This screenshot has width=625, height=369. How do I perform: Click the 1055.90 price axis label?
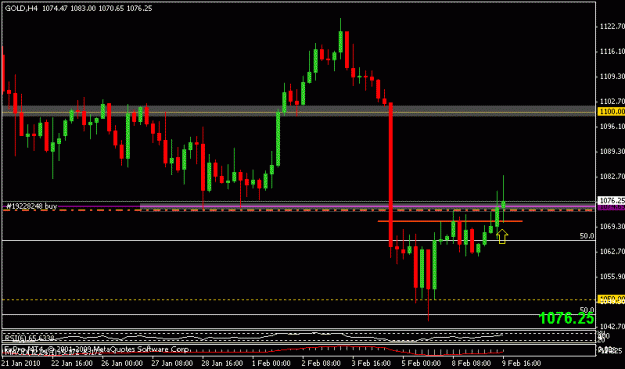pos(612,276)
